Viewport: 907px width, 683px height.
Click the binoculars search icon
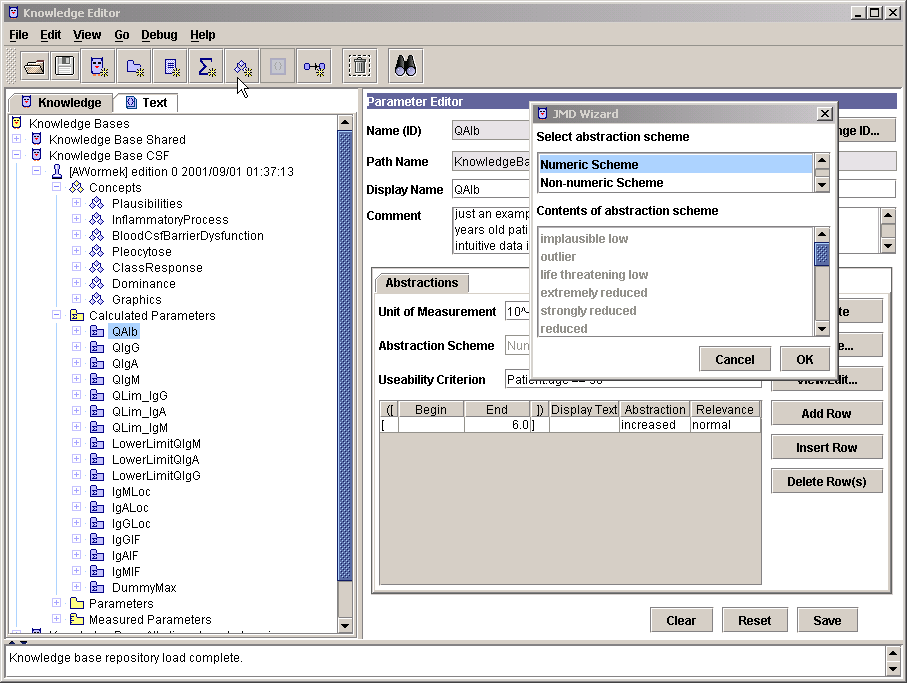point(405,67)
